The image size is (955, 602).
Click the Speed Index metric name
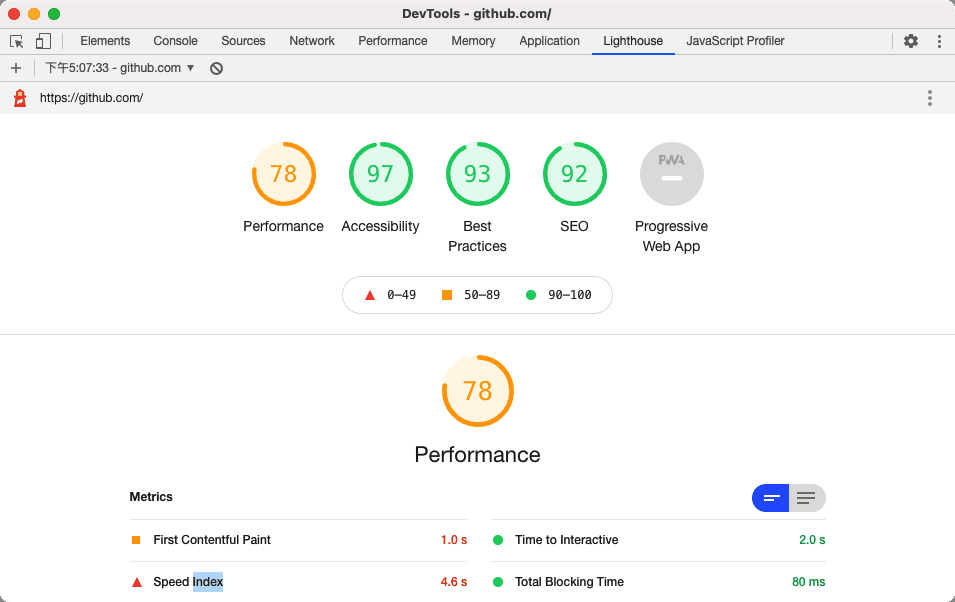188,582
